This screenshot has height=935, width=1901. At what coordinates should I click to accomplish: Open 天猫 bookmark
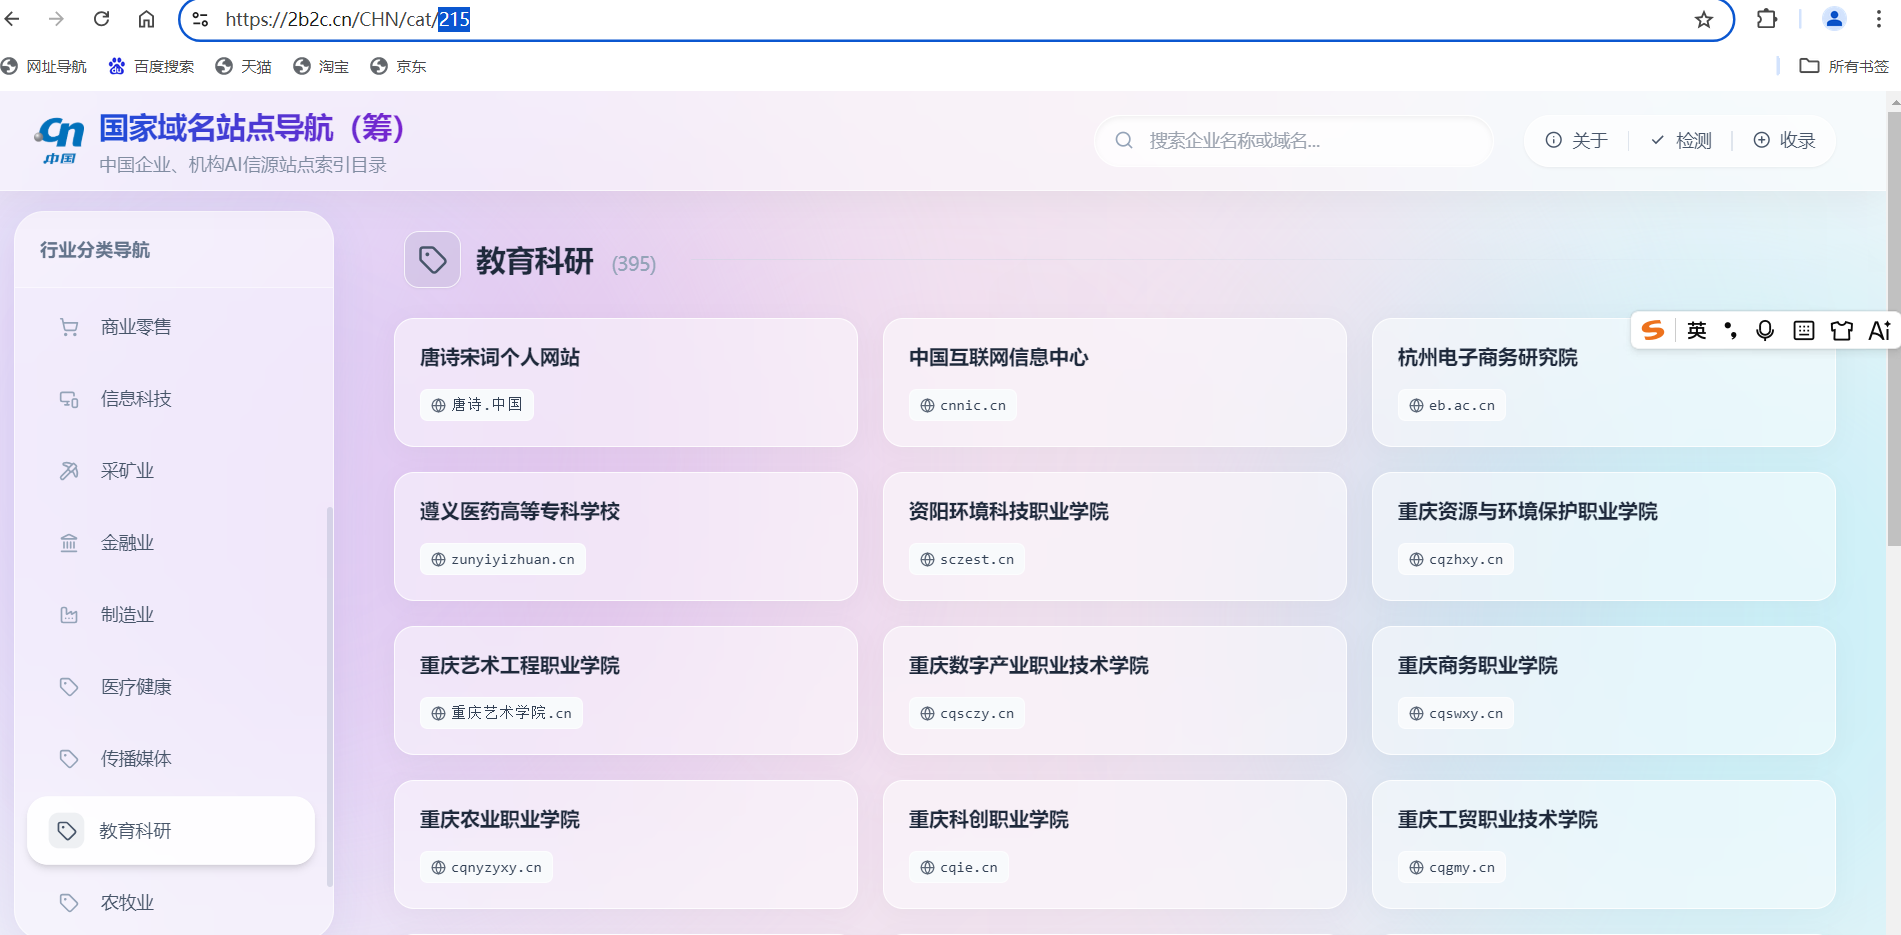point(244,66)
